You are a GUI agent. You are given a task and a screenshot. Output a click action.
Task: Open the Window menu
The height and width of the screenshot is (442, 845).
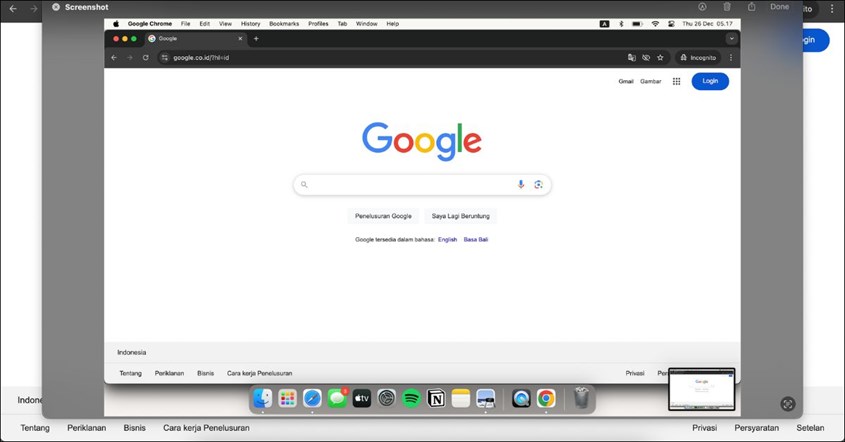[366, 24]
